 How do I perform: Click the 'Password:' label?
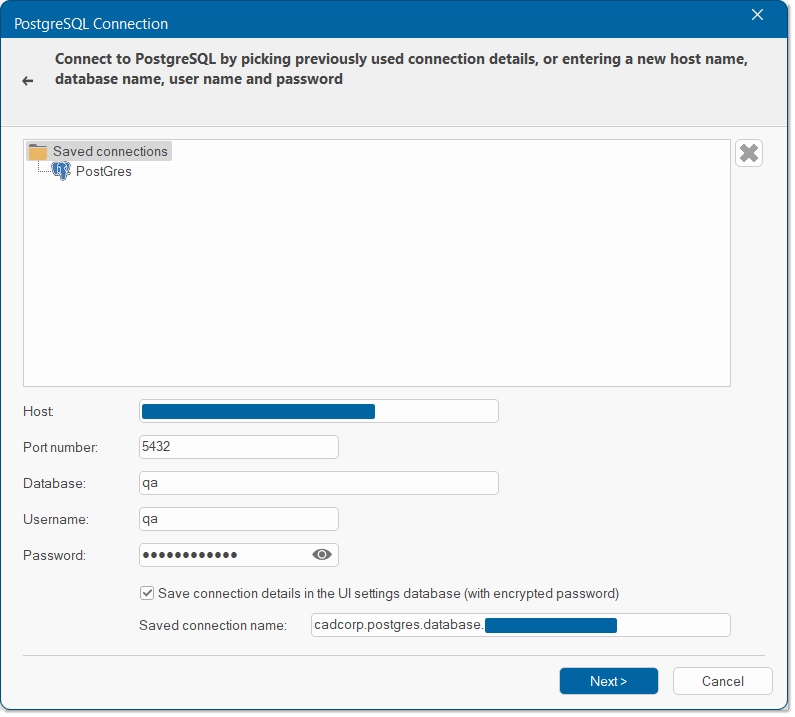(x=54, y=555)
